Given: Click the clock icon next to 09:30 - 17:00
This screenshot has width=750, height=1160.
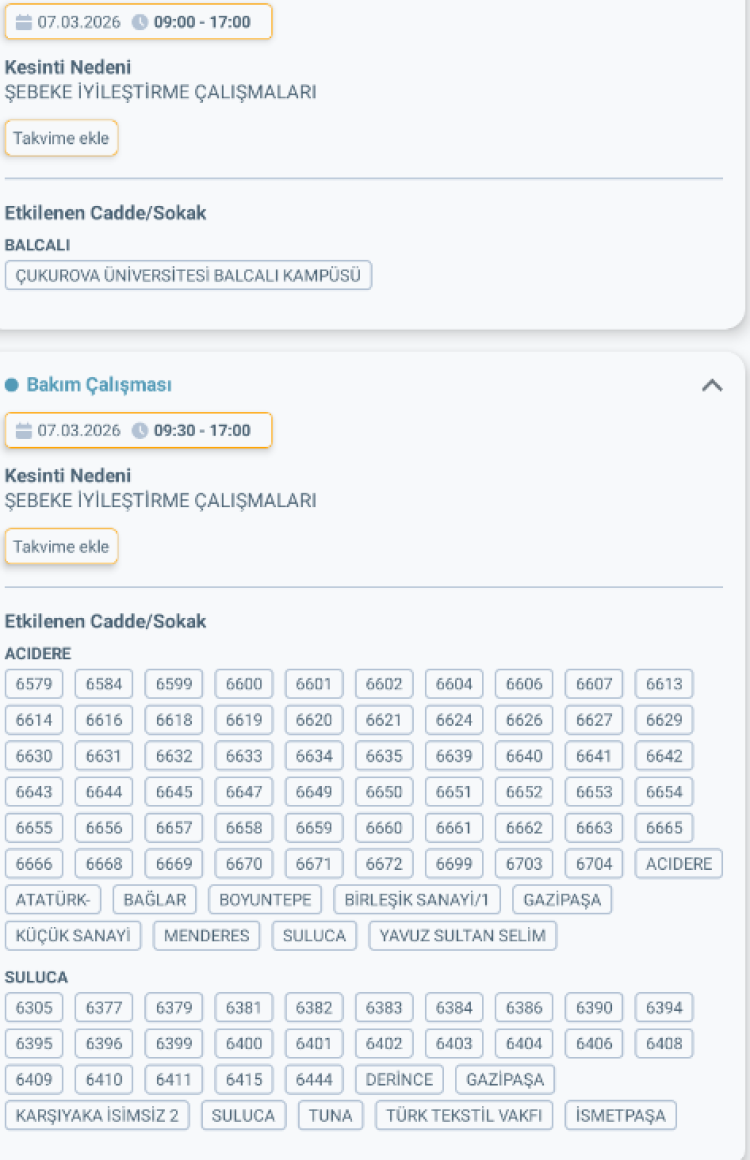Looking at the screenshot, I should pyautogui.click(x=140, y=431).
